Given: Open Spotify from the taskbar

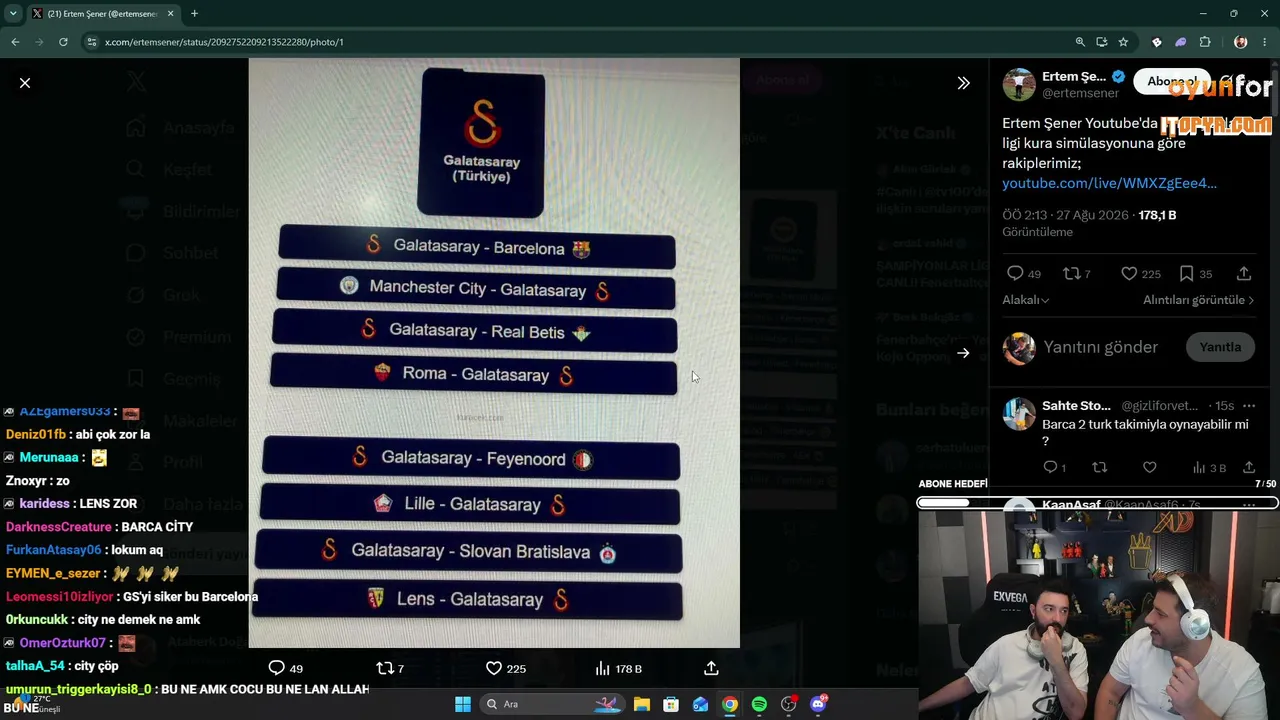Looking at the screenshot, I should coord(759,704).
